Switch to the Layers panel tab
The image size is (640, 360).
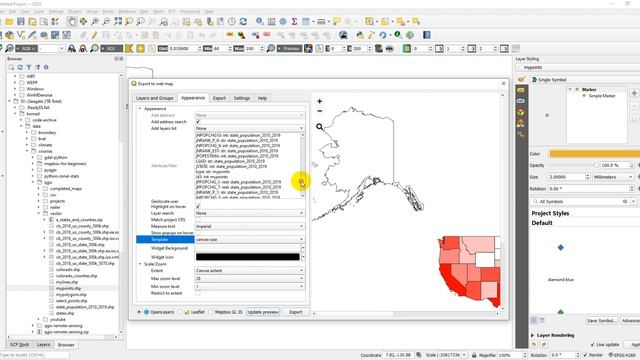click(x=43, y=345)
